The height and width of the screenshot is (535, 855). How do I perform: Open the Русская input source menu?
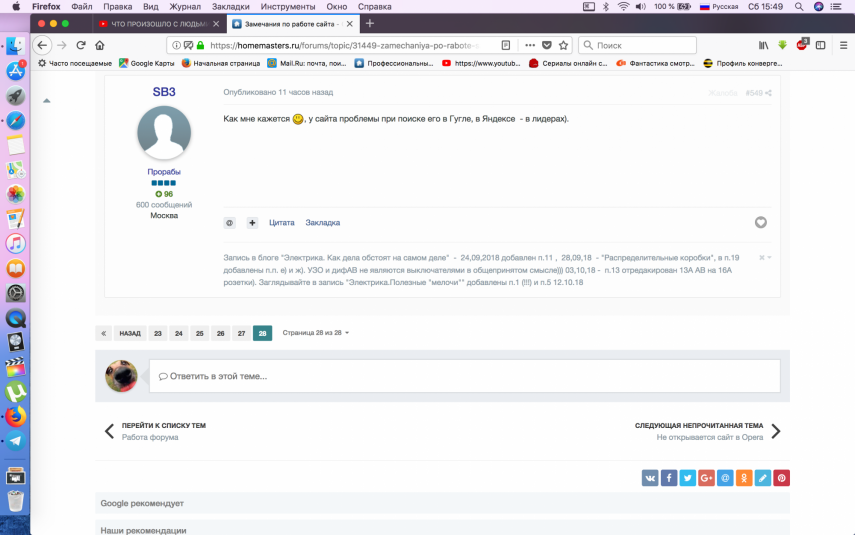pyautogui.click(x=719, y=7)
